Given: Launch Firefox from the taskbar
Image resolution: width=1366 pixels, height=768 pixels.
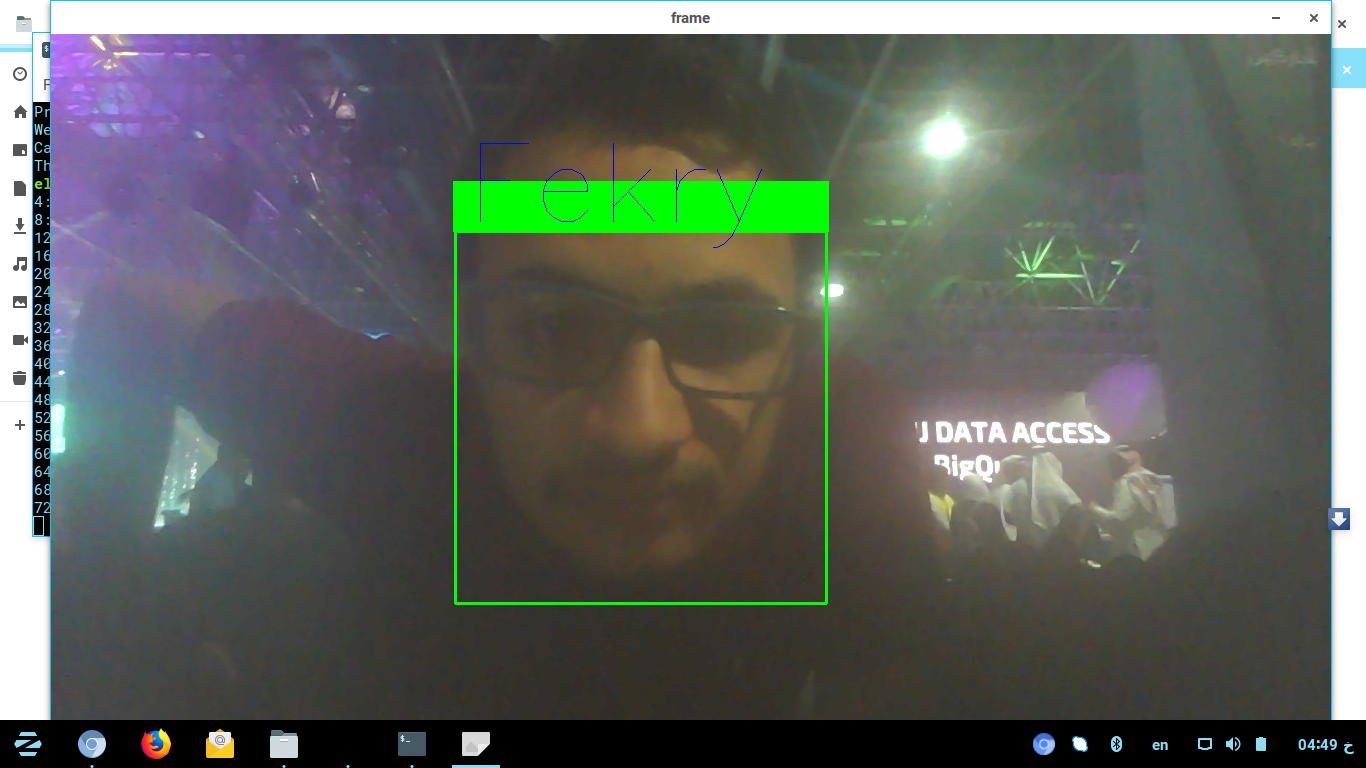Looking at the screenshot, I should [156, 744].
